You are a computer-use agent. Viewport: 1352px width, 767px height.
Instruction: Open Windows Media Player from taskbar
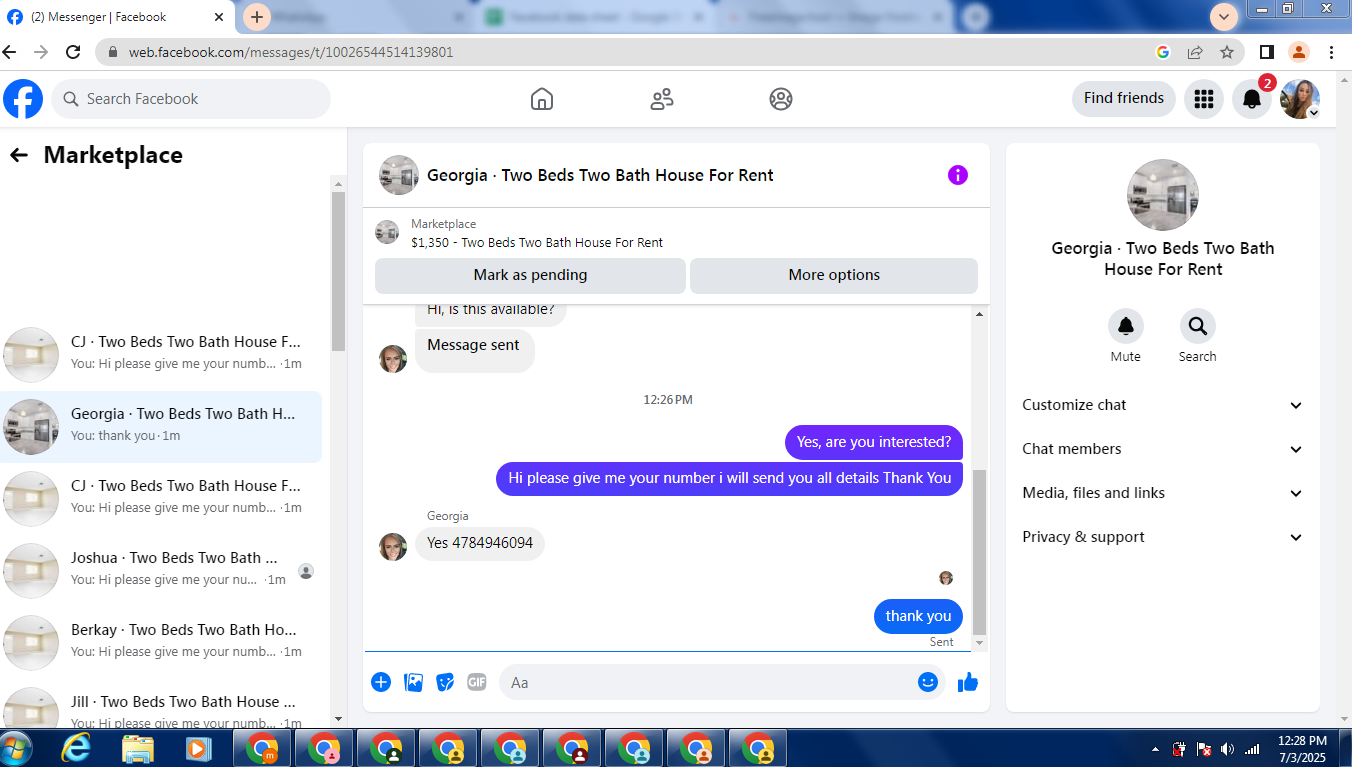pos(199,748)
